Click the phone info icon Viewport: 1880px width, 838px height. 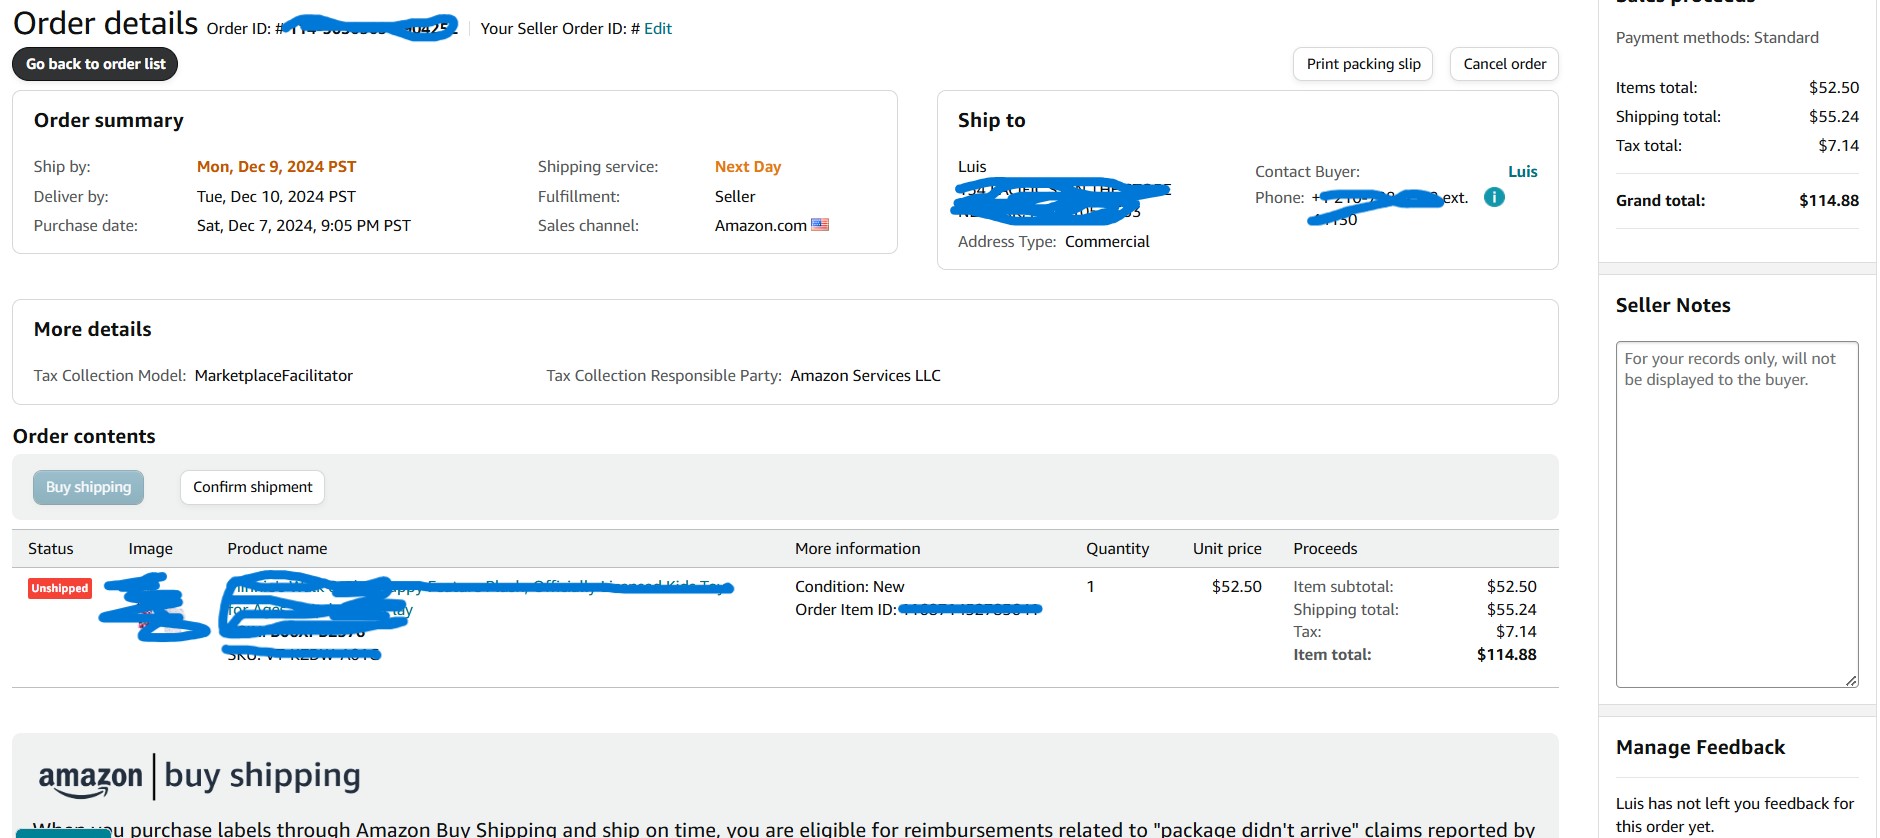pyautogui.click(x=1494, y=197)
